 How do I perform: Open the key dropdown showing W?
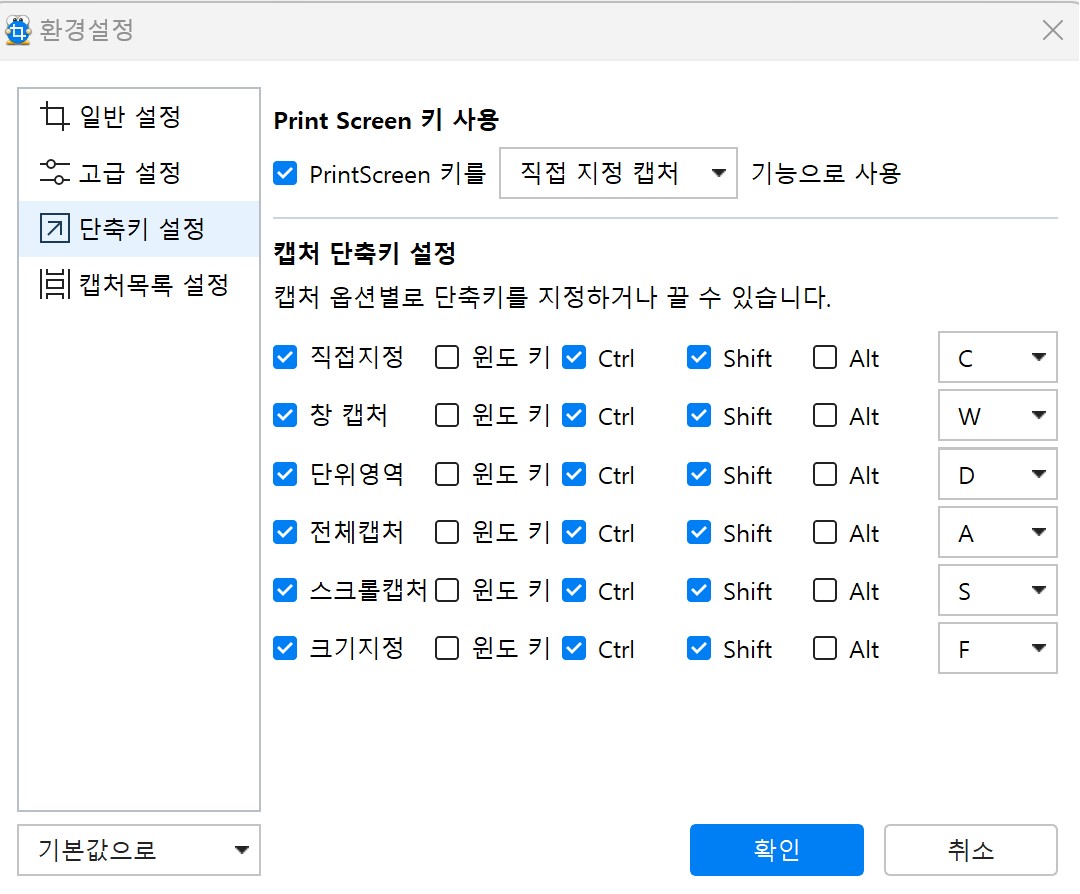pos(997,415)
